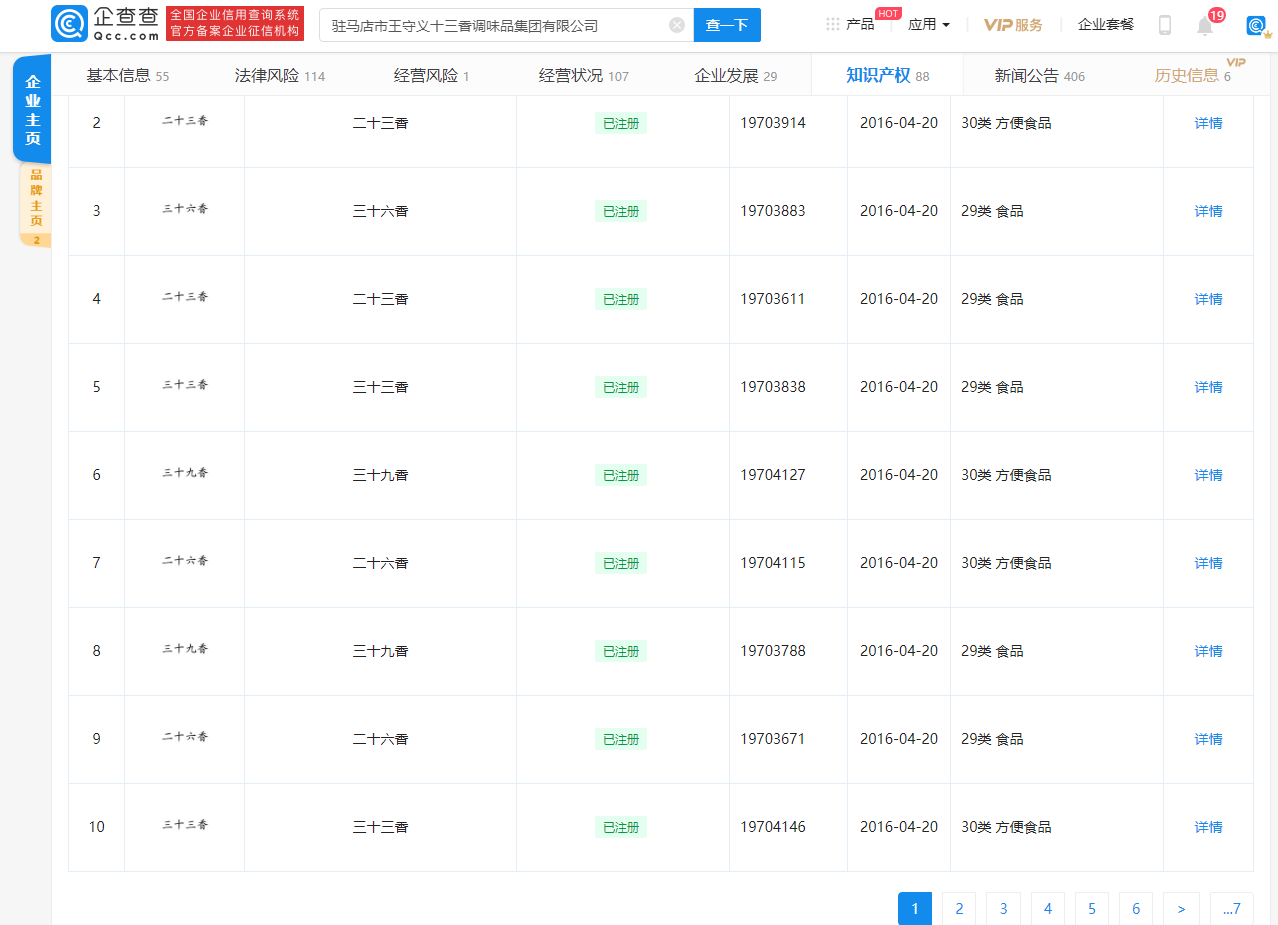Jump to last page ...7

[x=1231, y=908]
